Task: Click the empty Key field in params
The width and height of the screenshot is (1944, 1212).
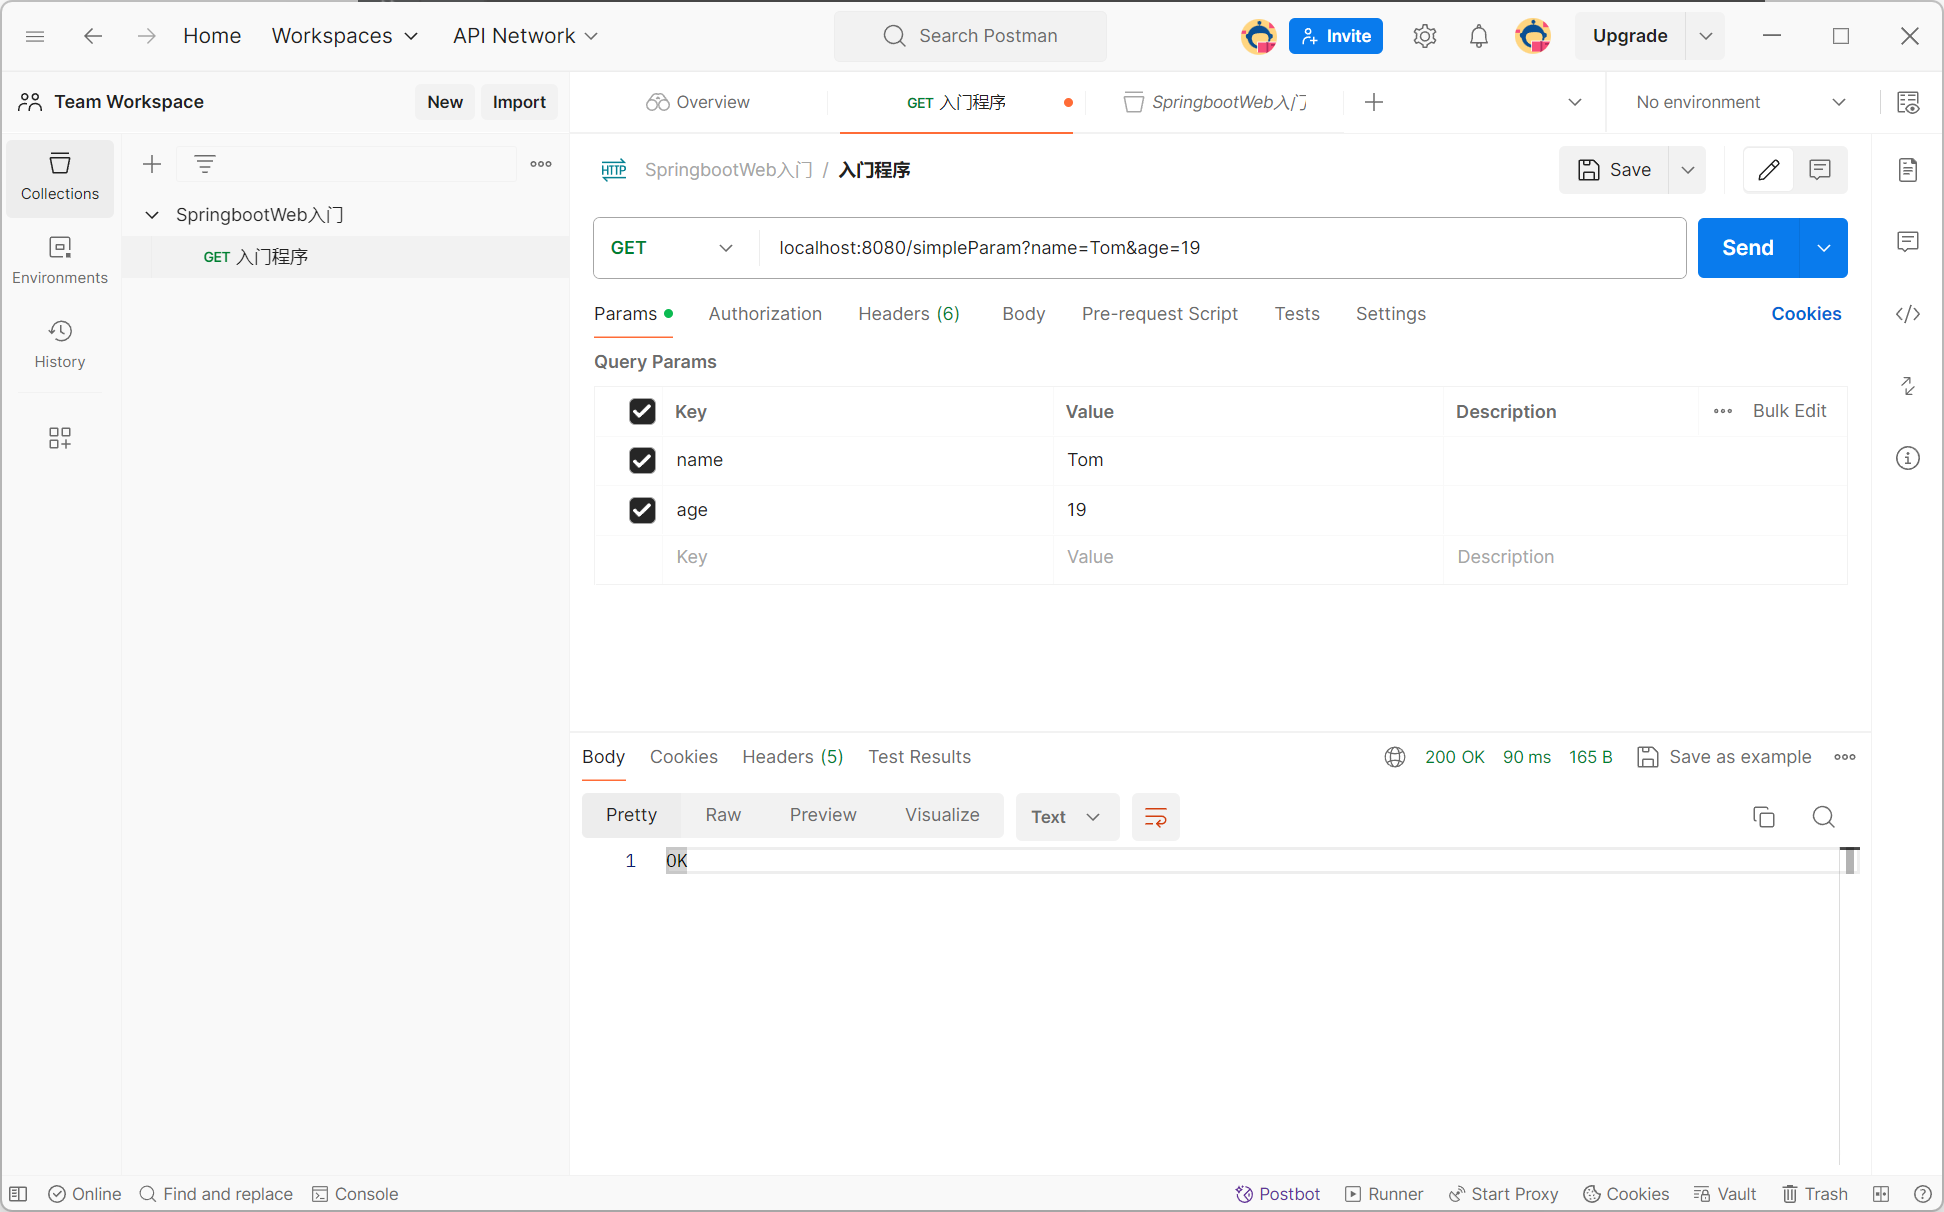Action: 857,557
